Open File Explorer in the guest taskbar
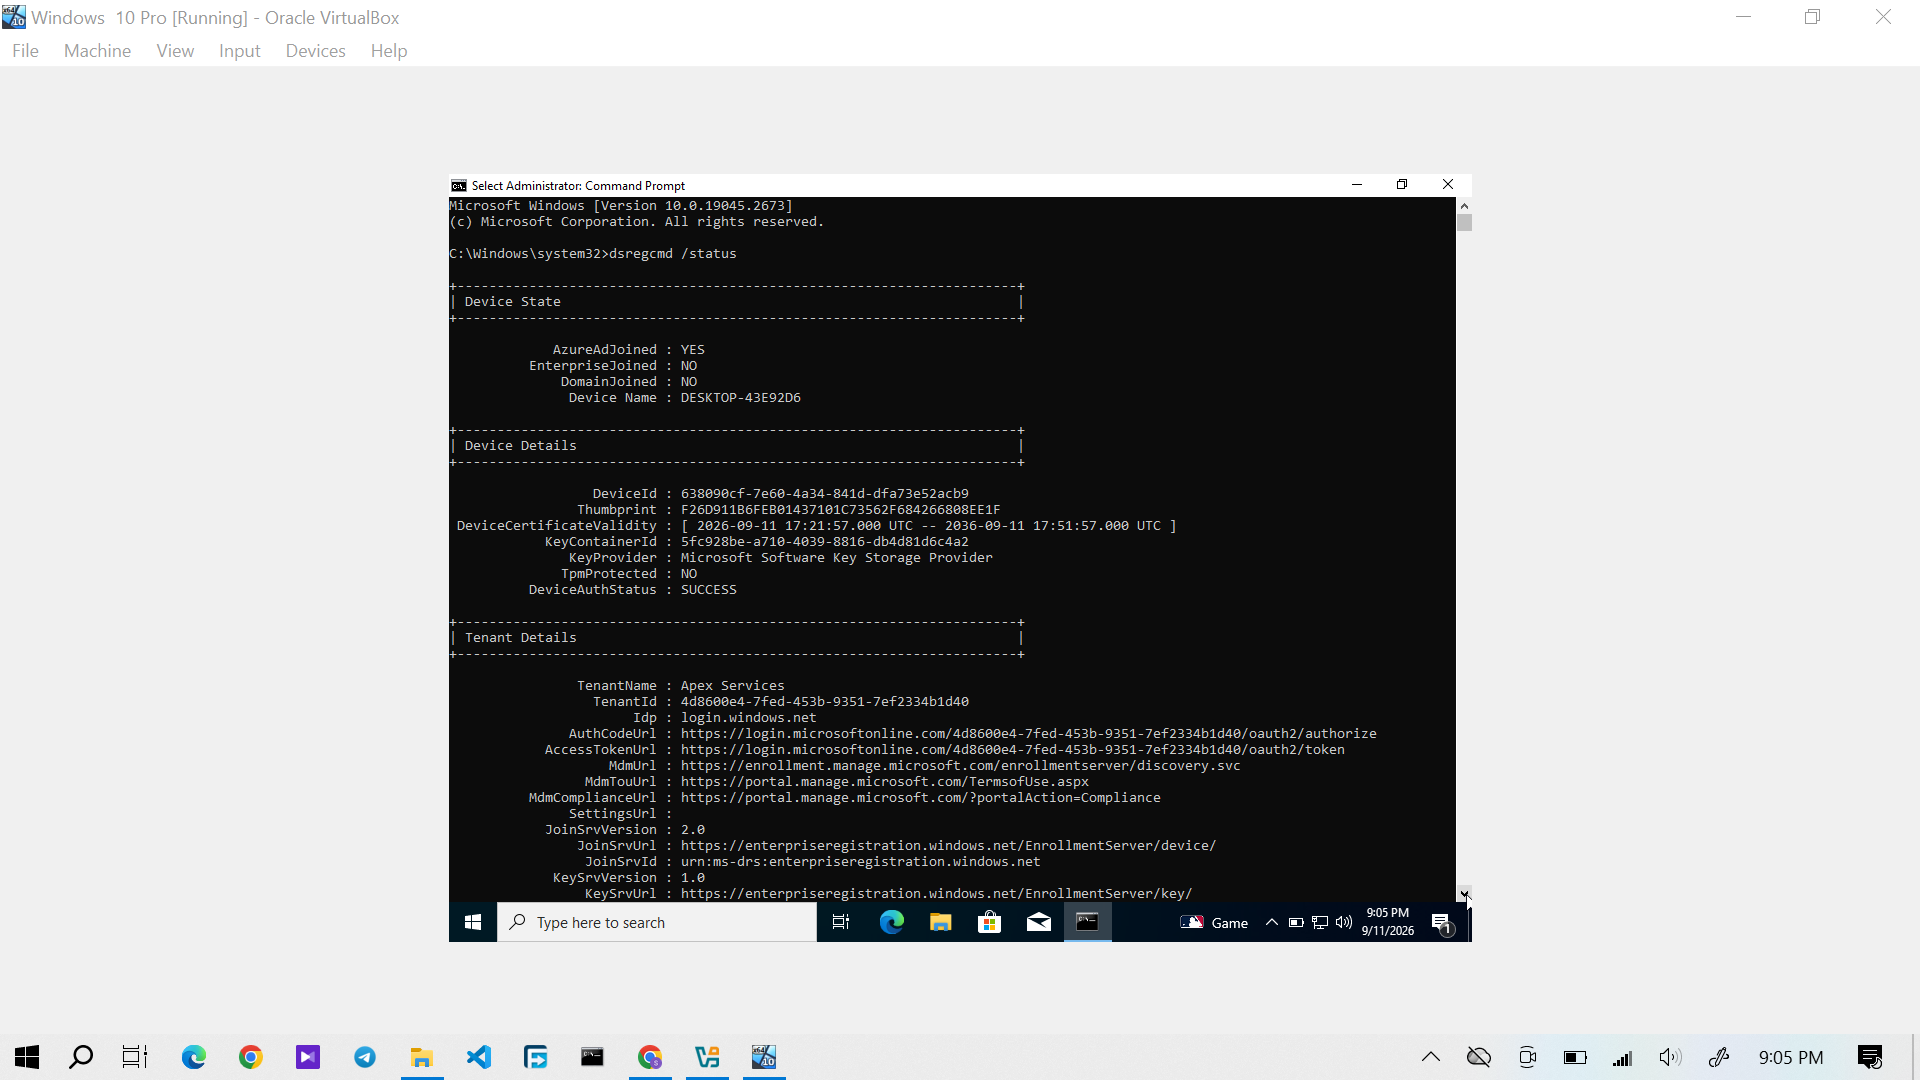 [x=940, y=922]
